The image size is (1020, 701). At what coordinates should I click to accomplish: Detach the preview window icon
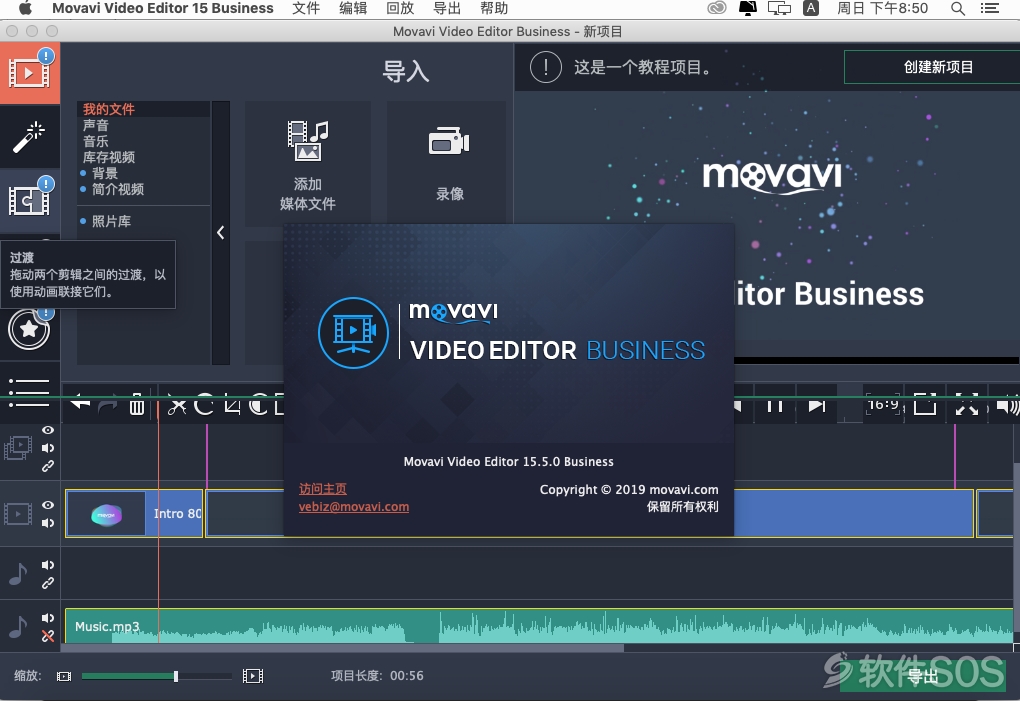click(x=924, y=404)
